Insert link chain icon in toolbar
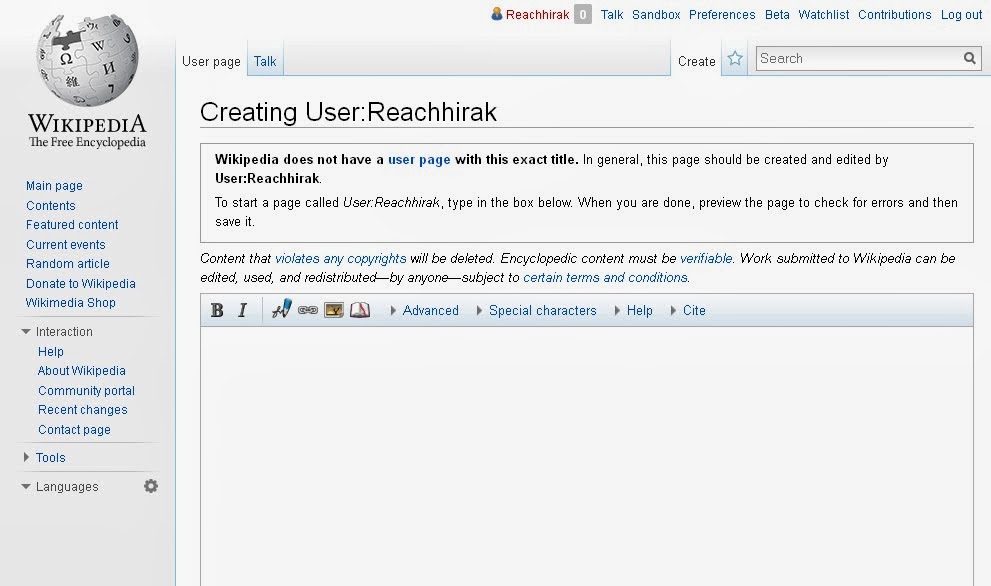 (x=308, y=310)
